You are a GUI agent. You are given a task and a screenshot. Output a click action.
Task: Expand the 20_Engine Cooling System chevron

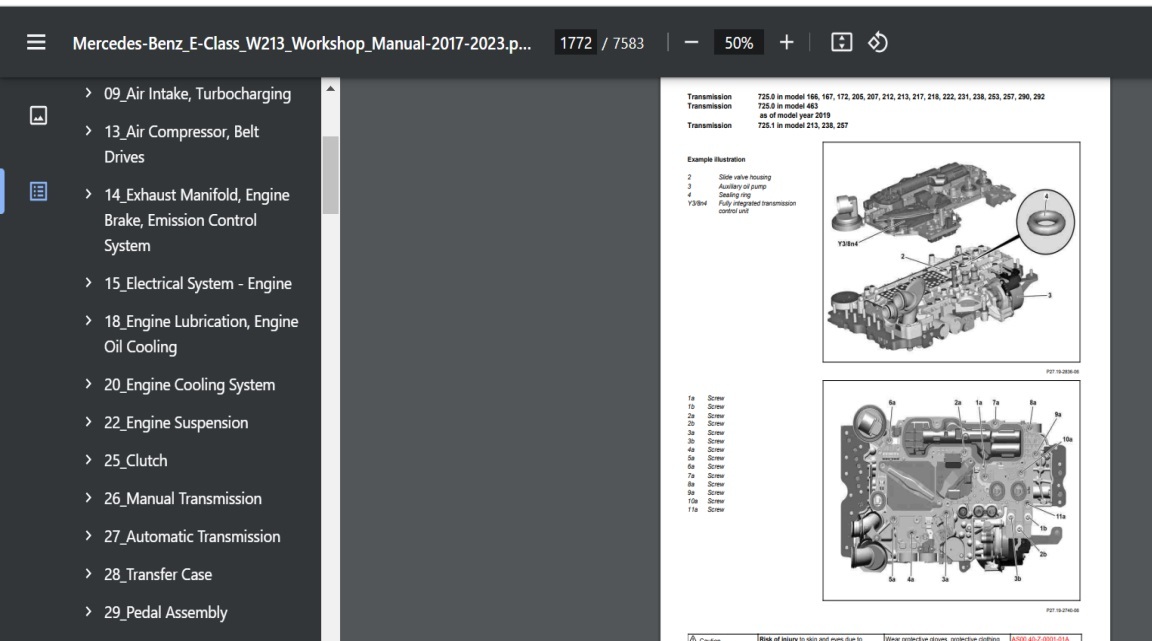[88, 384]
